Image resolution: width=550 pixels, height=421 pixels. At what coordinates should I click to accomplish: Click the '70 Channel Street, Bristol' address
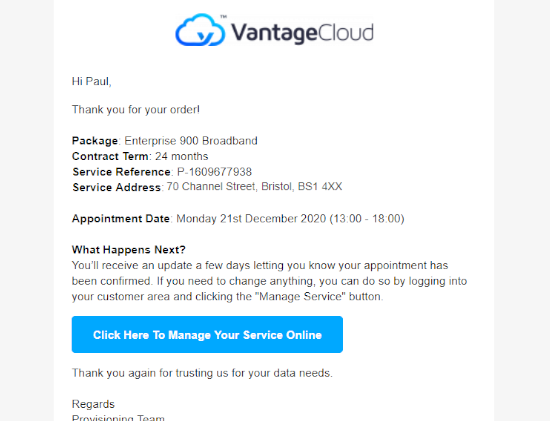(x=229, y=186)
